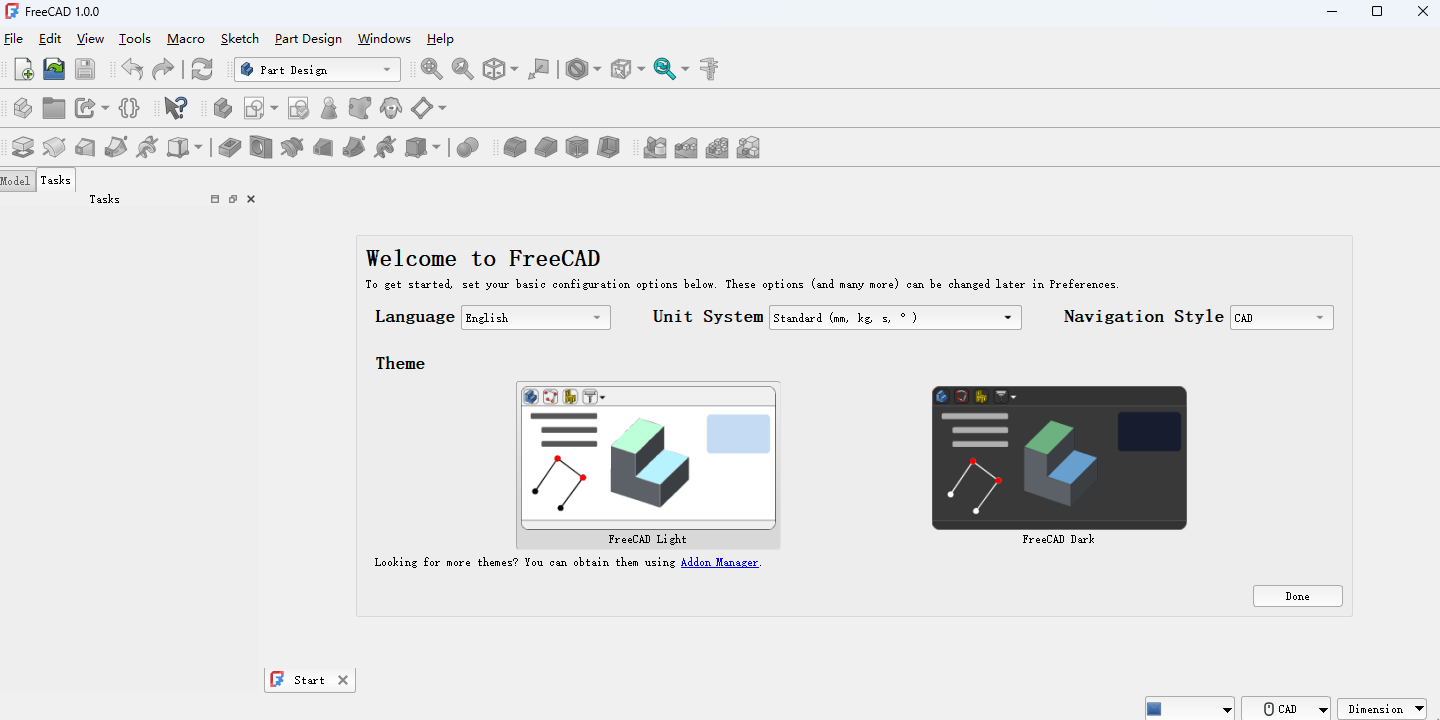Open the Windows menu
1440x720 pixels.
click(x=384, y=39)
